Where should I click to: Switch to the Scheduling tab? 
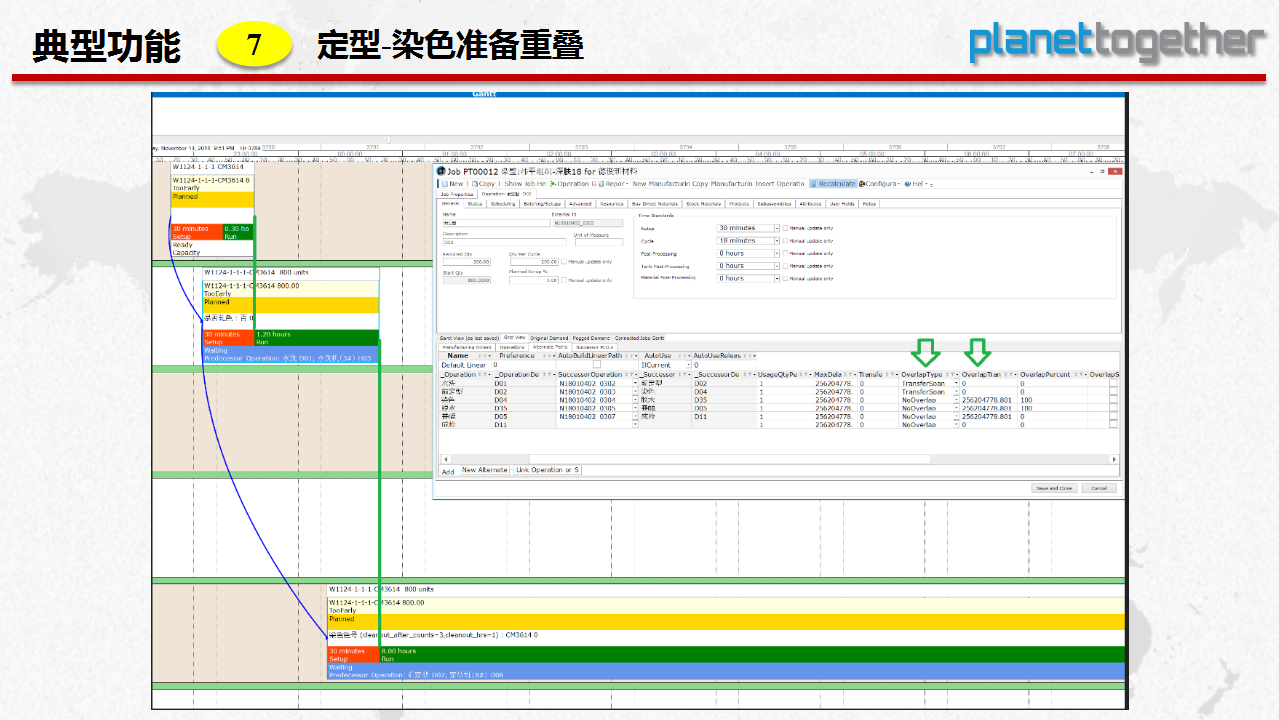click(x=503, y=203)
